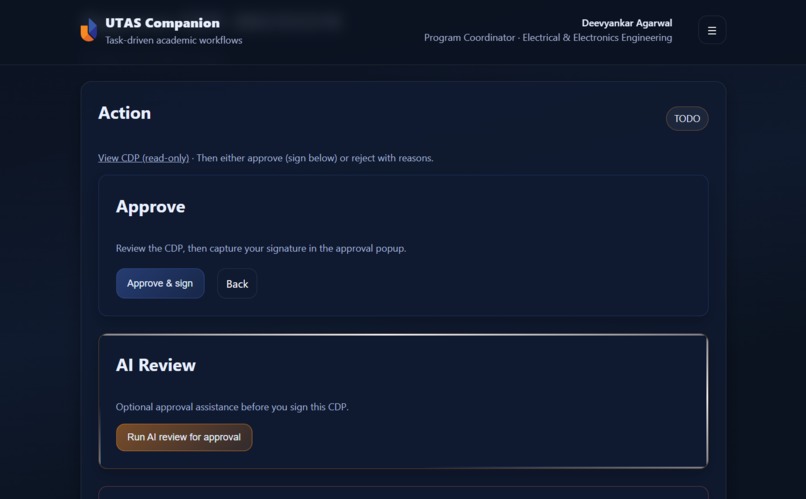The height and width of the screenshot is (499, 806).
Task: Open the hamburger menu icon
Action: click(711, 30)
